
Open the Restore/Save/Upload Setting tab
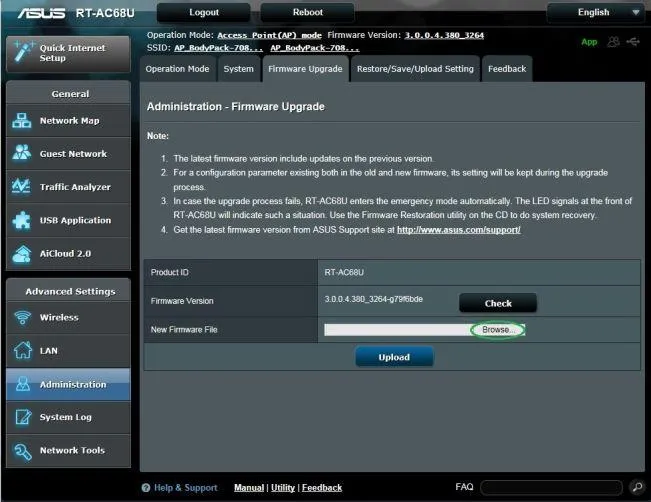tap(415, 69)
